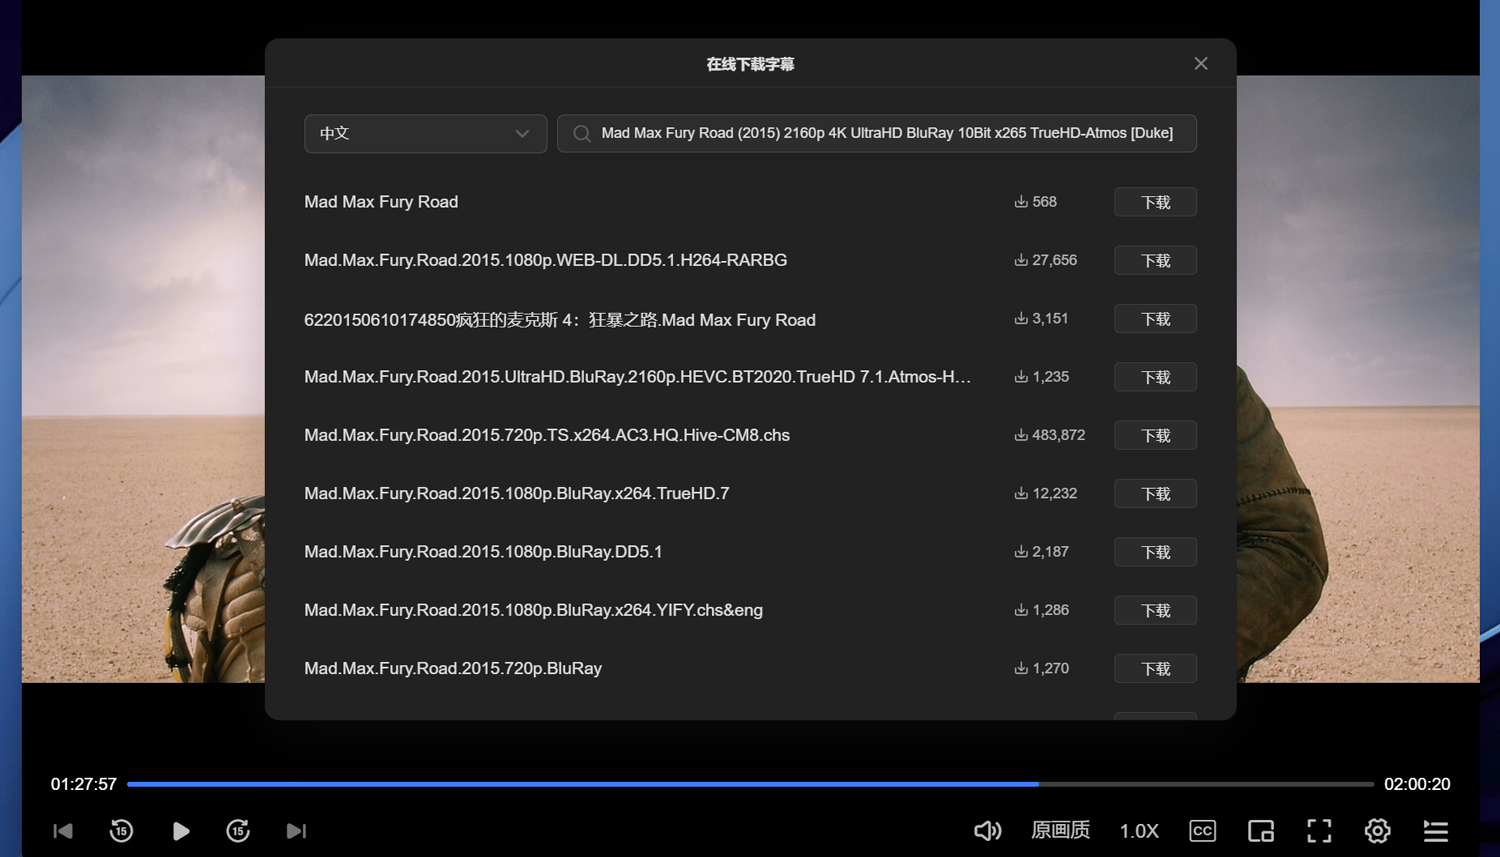Viewport: 1500px width, 857px height.
Task: Open player settings gear
Action: point(1377,831)
